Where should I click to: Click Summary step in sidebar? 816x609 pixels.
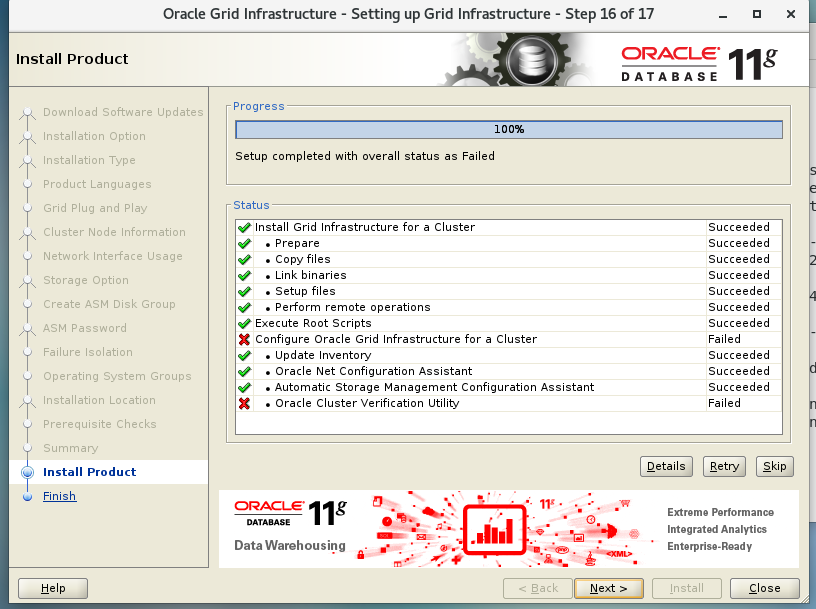(70, 448)
